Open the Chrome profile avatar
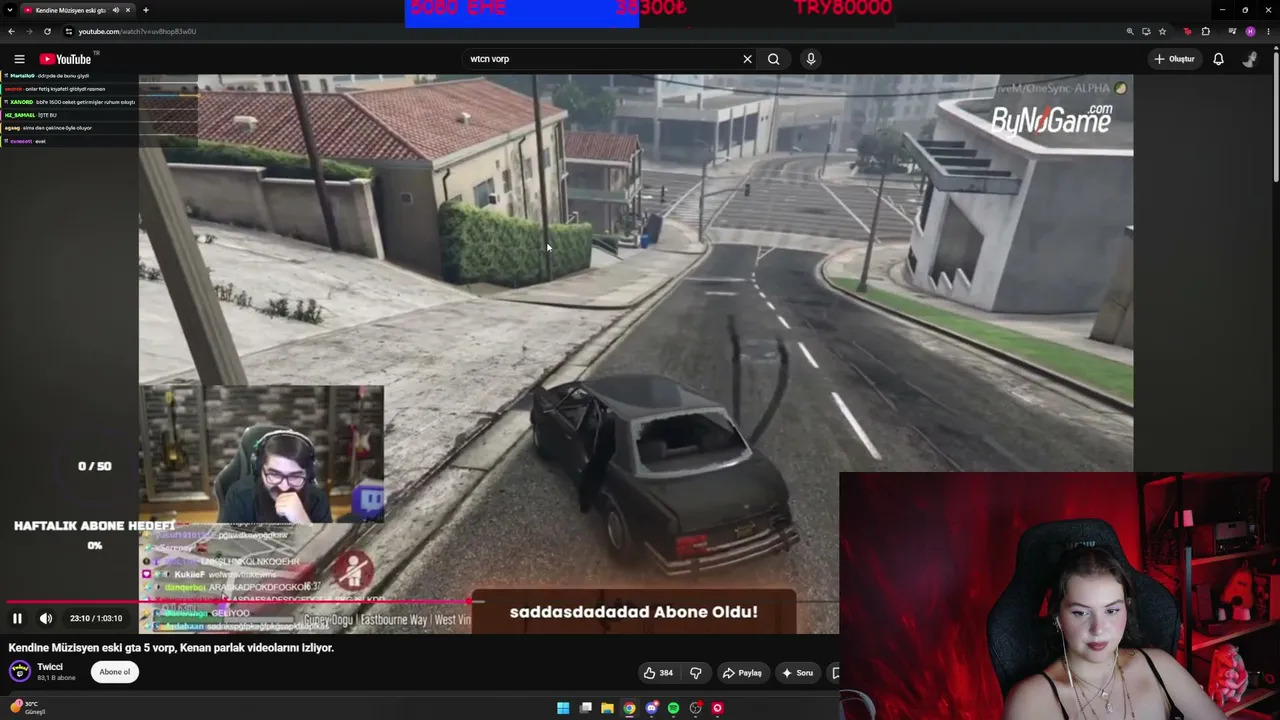The height and width of the screenshot is (720, 1280). click(x=1250, y=31)
